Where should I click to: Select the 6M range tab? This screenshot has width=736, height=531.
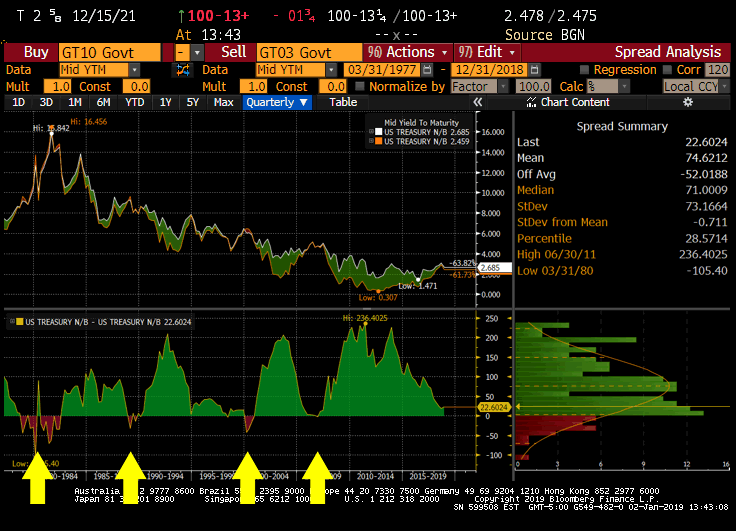(x=103, y=102)
